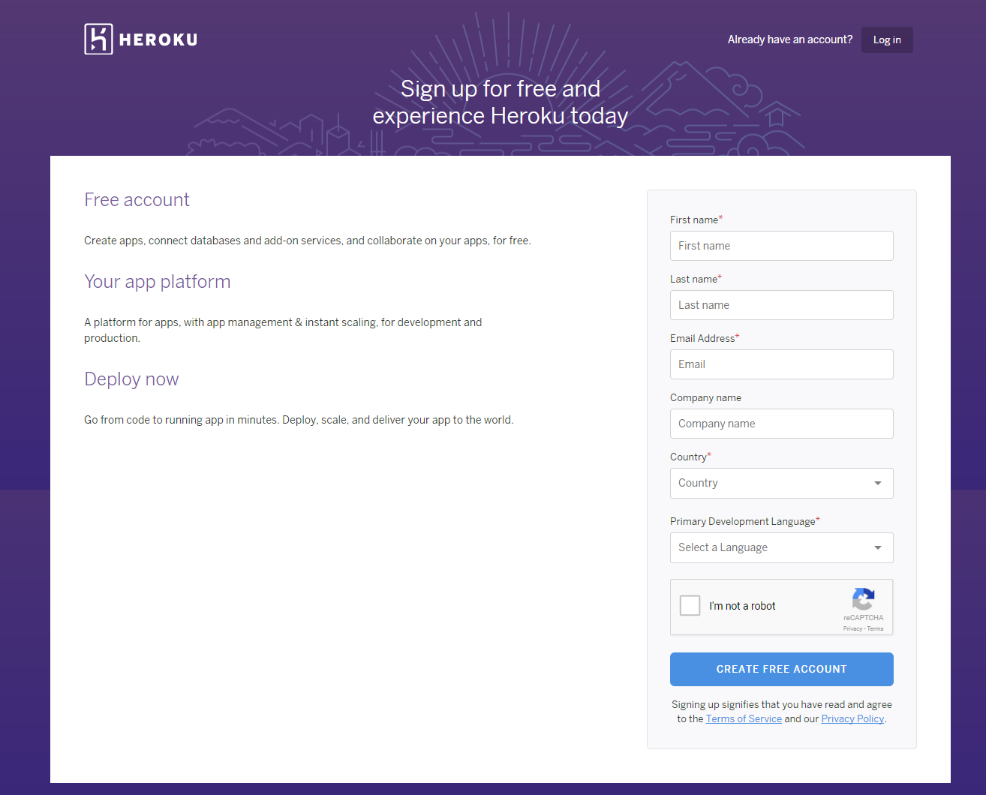Image resolution: width=986 pixels, height=795 pixels.
Task: Click the Free account heading
Action: pyautogui.click(x=136, y=199)
